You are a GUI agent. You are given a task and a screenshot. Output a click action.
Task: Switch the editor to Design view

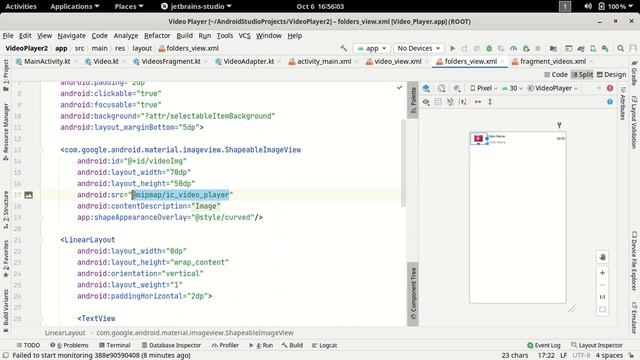pyautogui.click(x=611, y=74)
